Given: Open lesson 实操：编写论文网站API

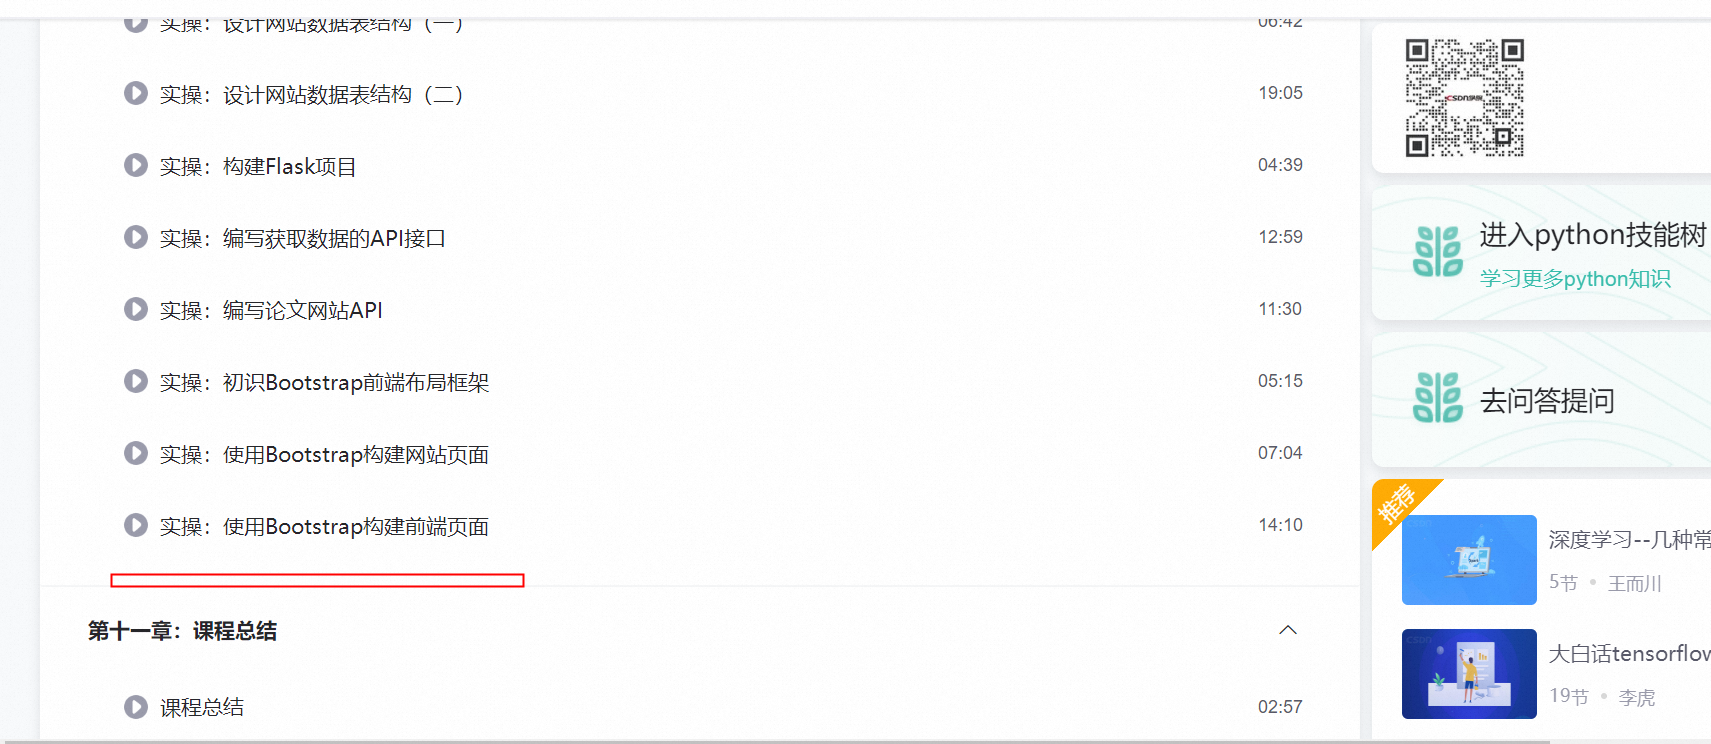Looking at the screenshot, I should [271, 310].
